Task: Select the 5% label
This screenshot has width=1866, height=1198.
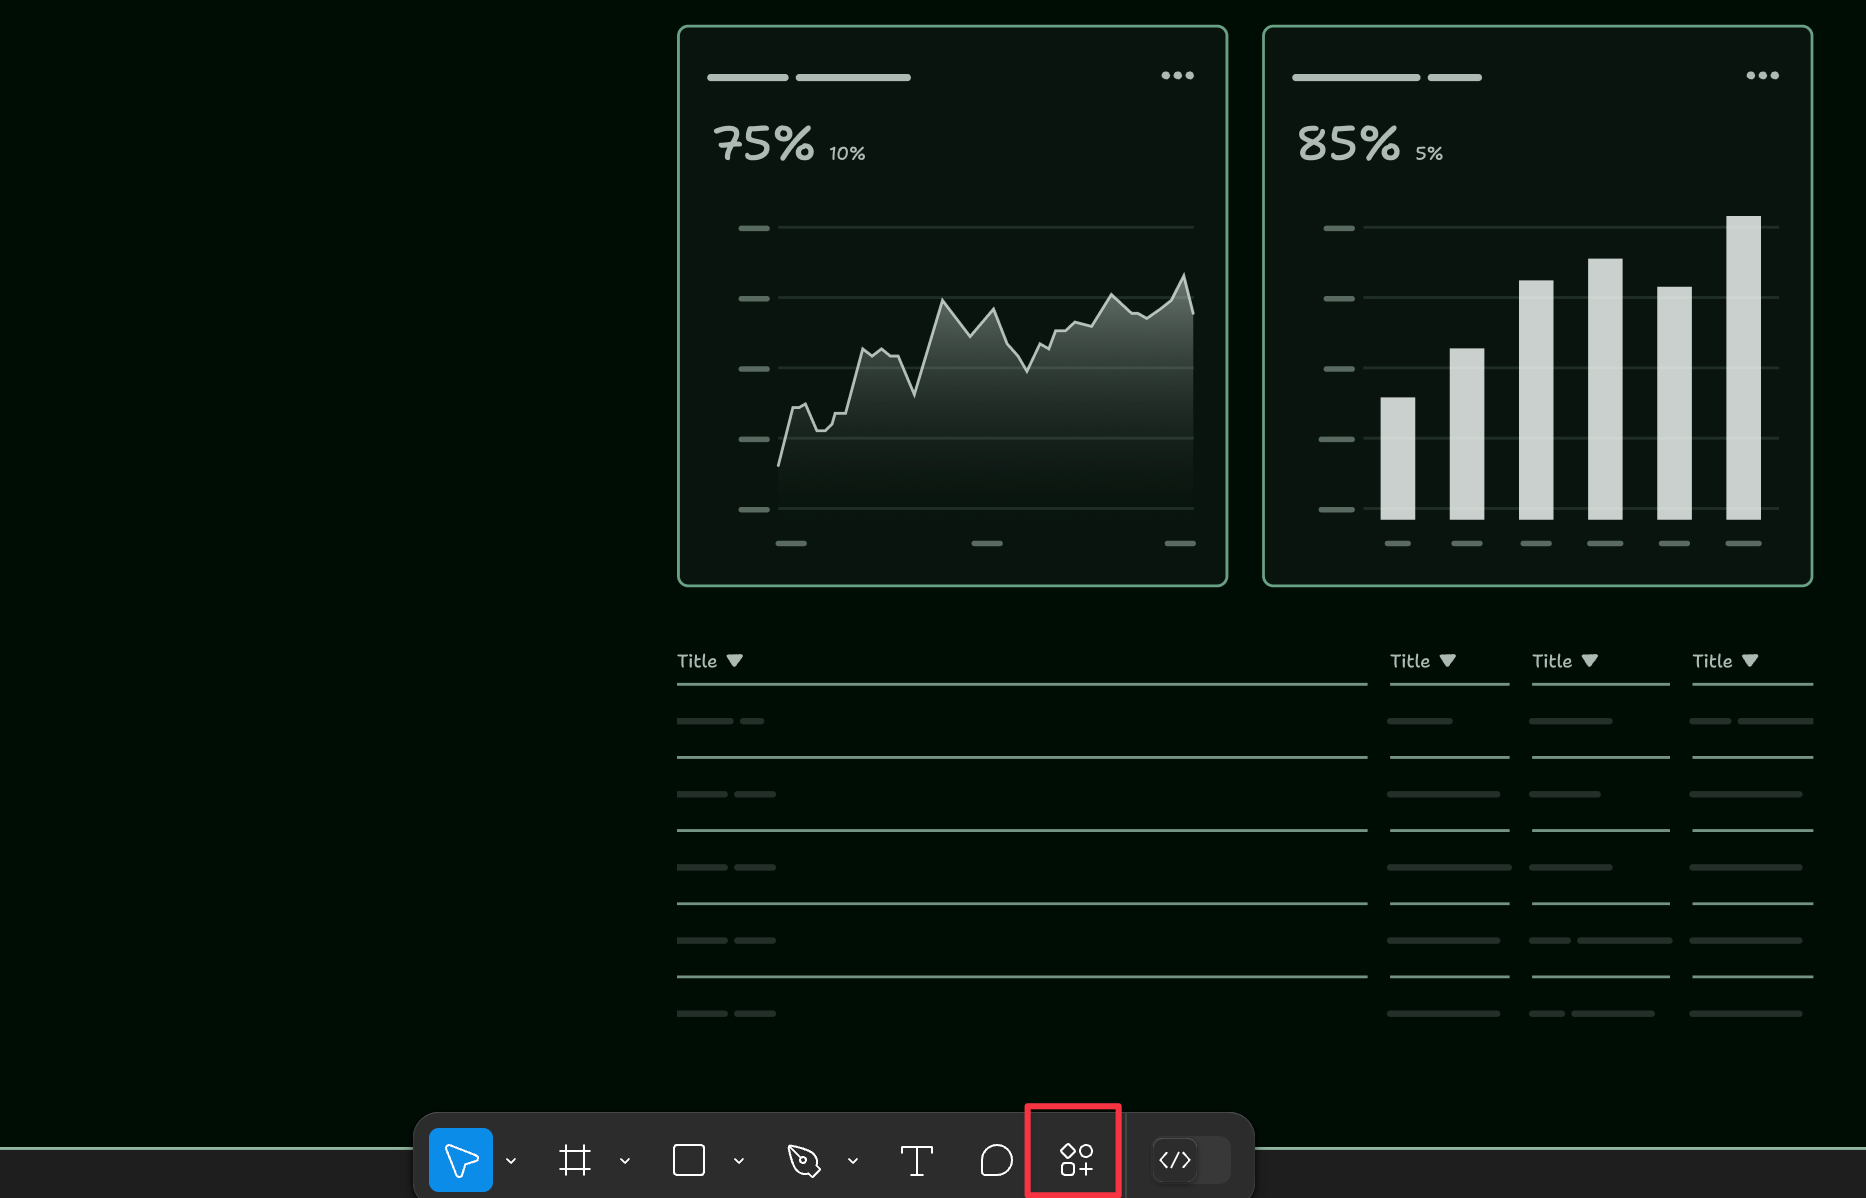Action: coord(1429,153)
